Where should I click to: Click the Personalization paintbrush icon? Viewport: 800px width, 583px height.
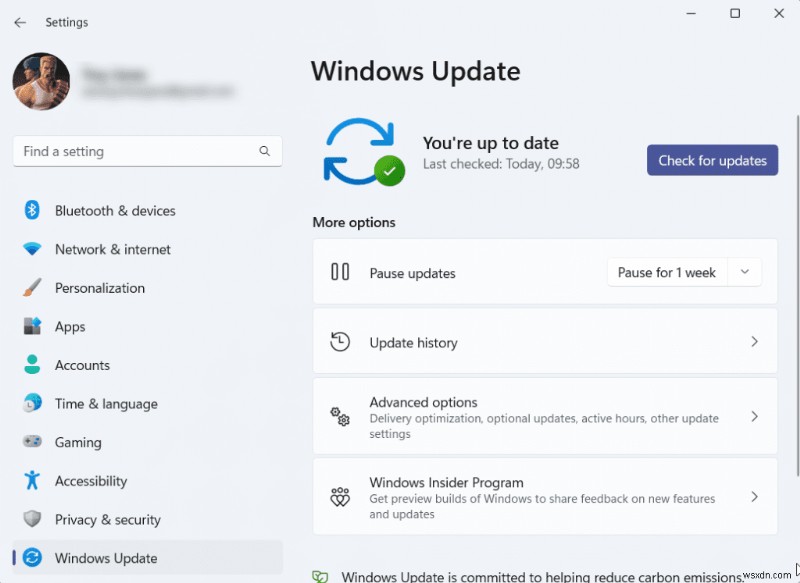pyautogui.click(x=32, y=287)
